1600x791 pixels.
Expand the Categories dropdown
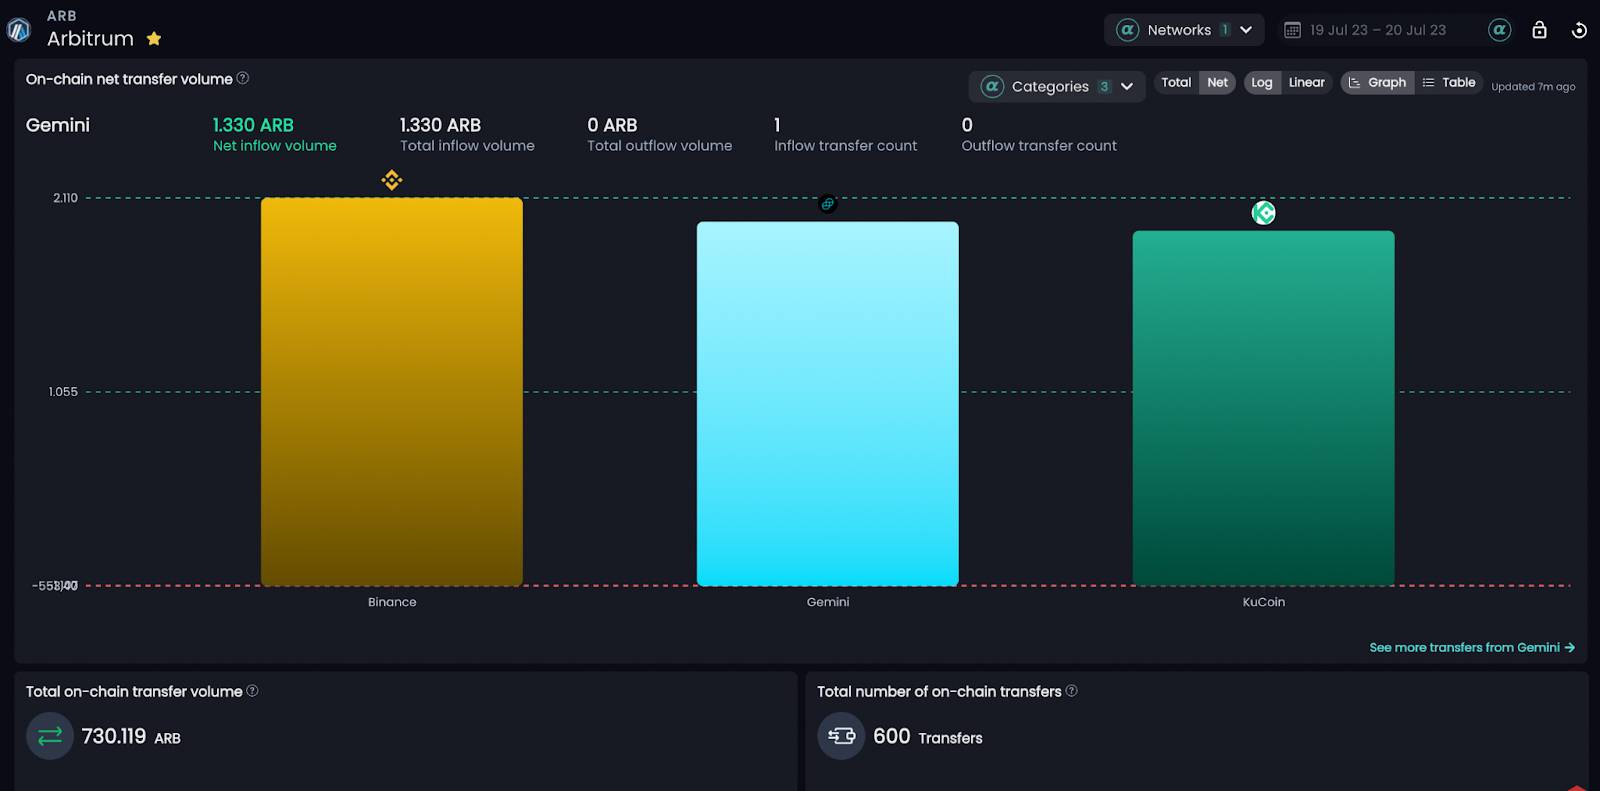(x=1057, y=86)
